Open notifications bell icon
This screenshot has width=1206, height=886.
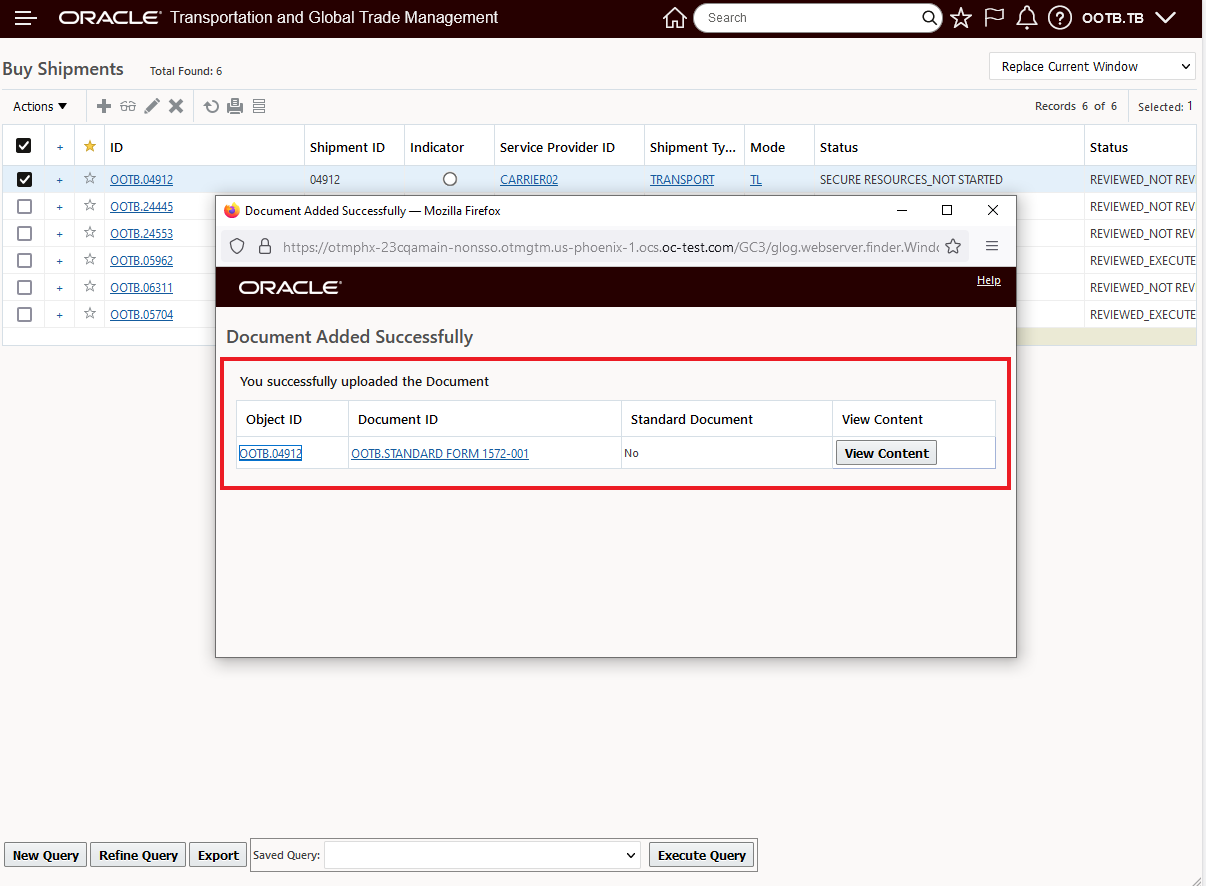(x=1026, y=18)
